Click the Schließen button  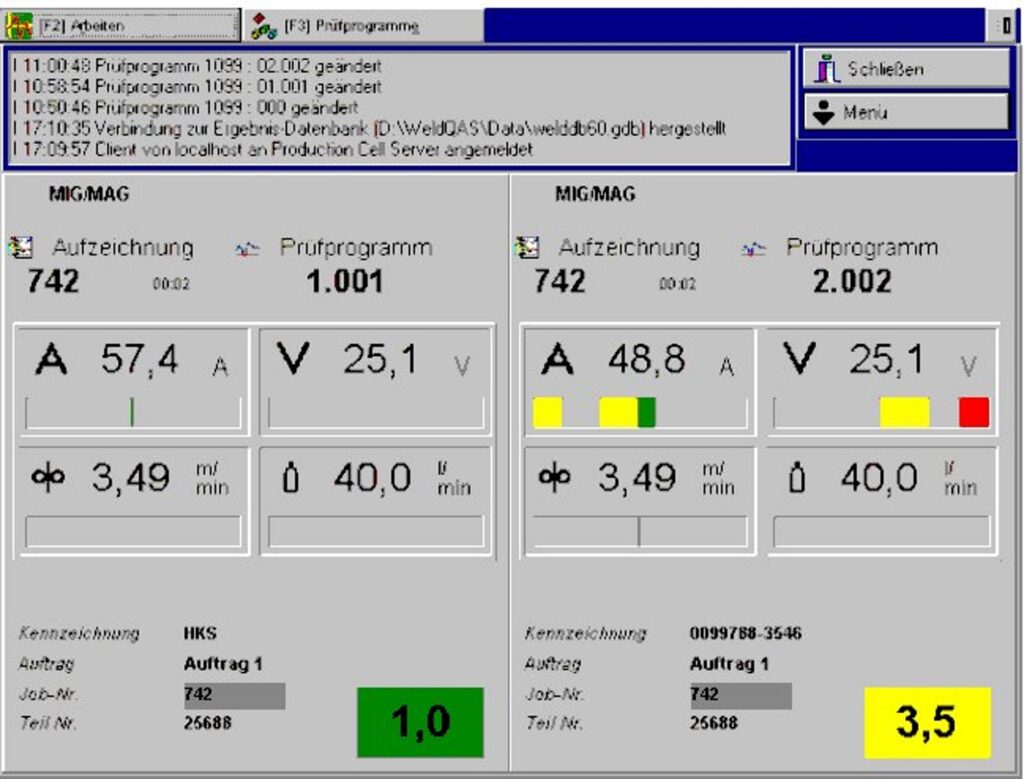[x=905, y=69]
